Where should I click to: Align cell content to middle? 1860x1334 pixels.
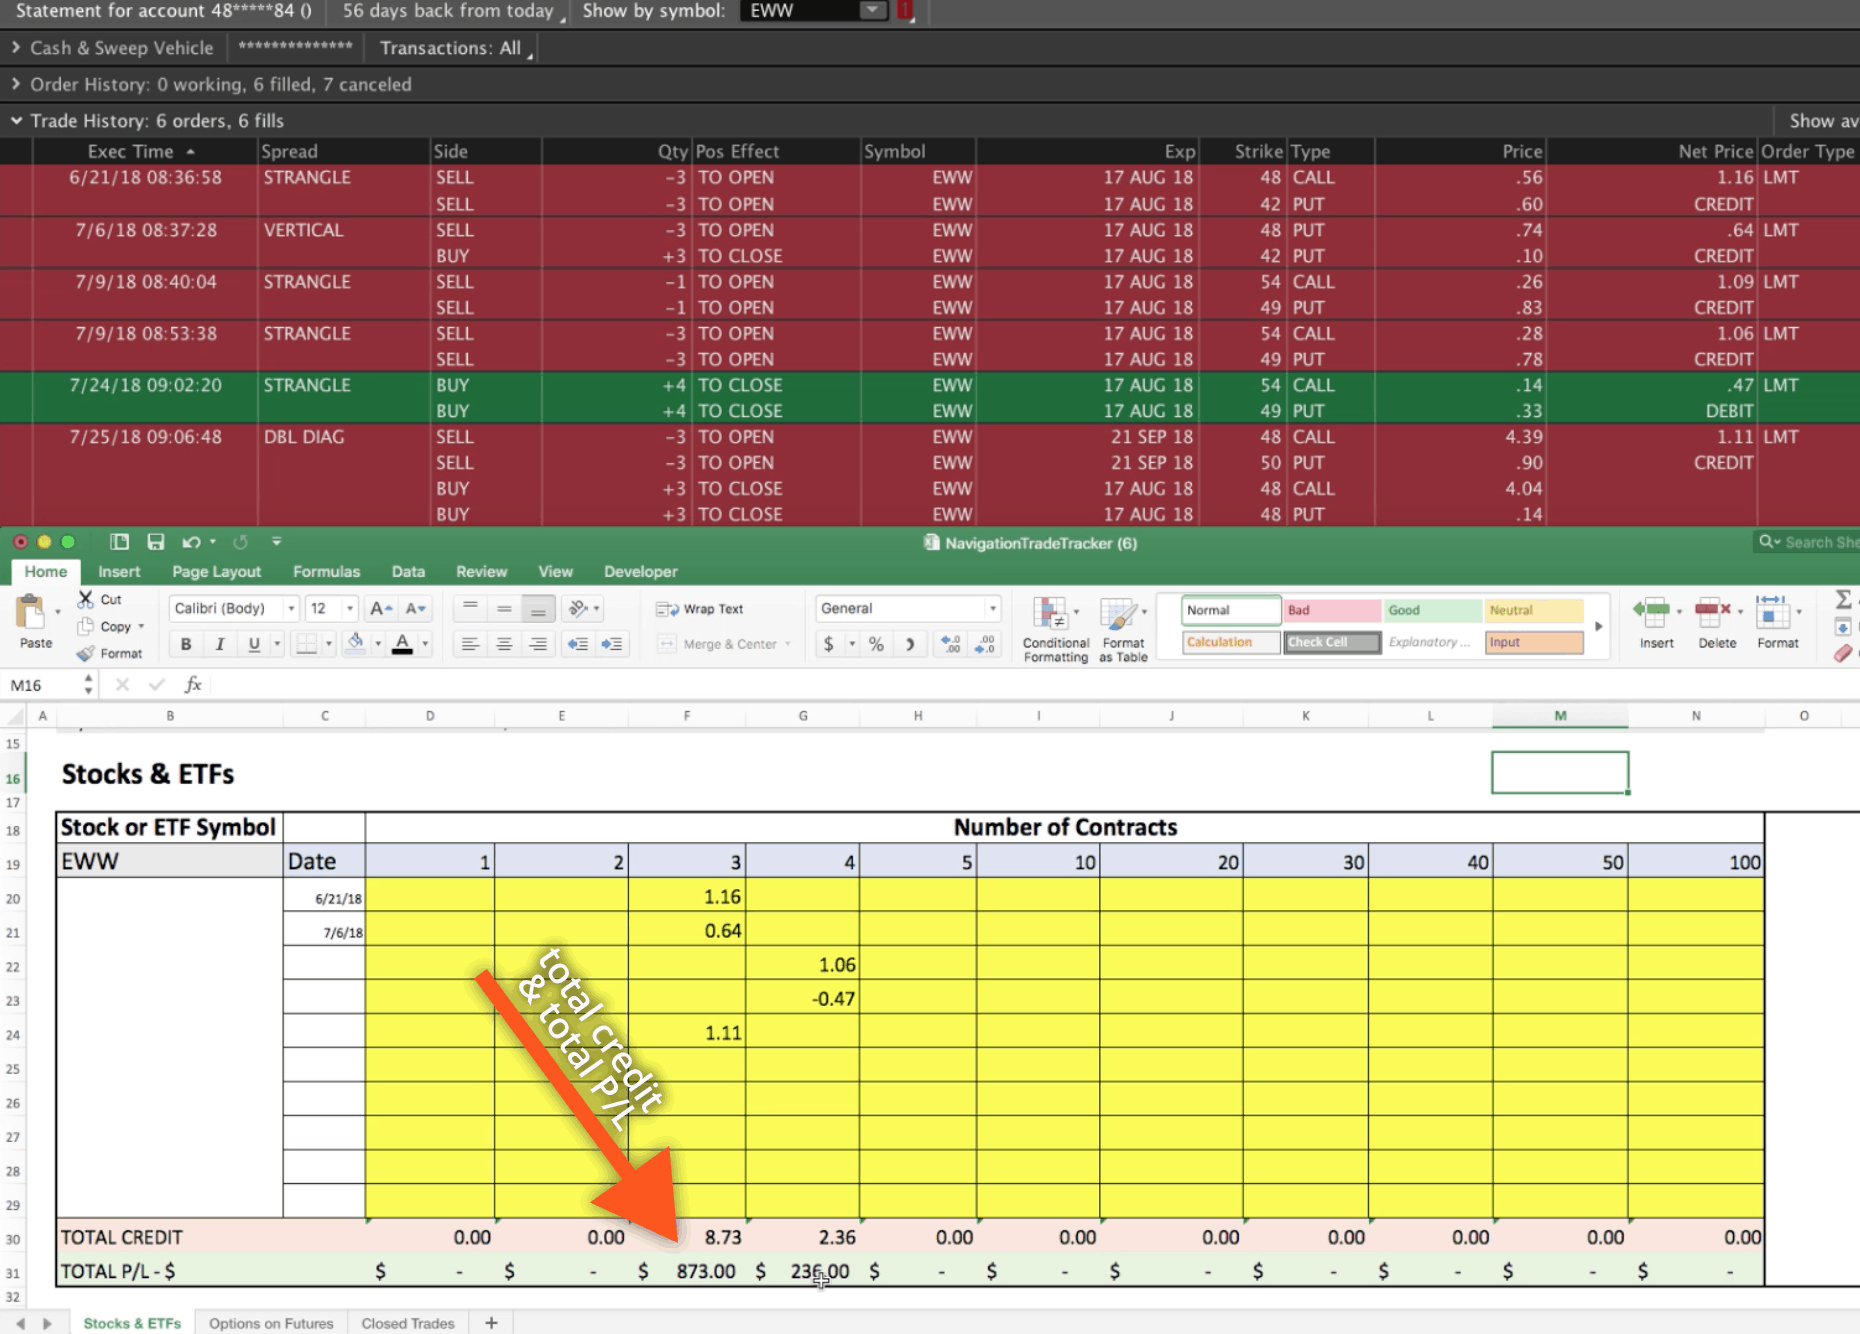pos(504,608)
